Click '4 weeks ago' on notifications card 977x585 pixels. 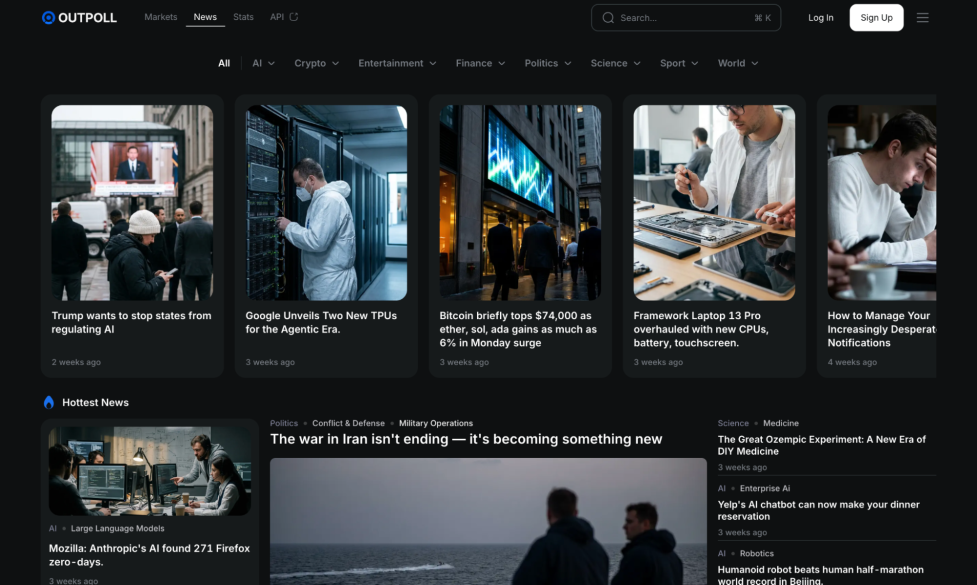tap(852, 362)
